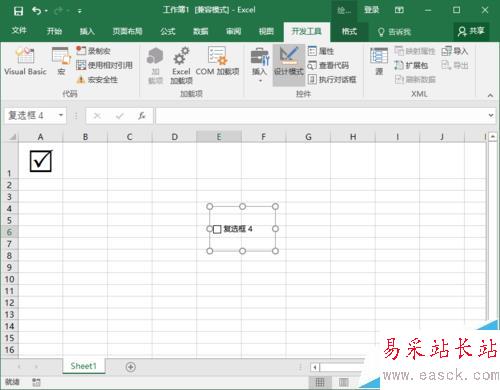The width and height of the screenshot is (500, 390).
Task: Open the Visual Basic editor
Action: coord(25,62)
